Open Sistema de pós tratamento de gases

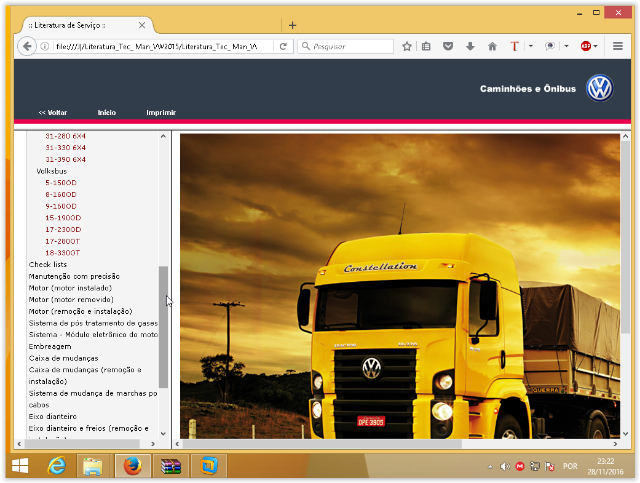click(x=93, y=323)
